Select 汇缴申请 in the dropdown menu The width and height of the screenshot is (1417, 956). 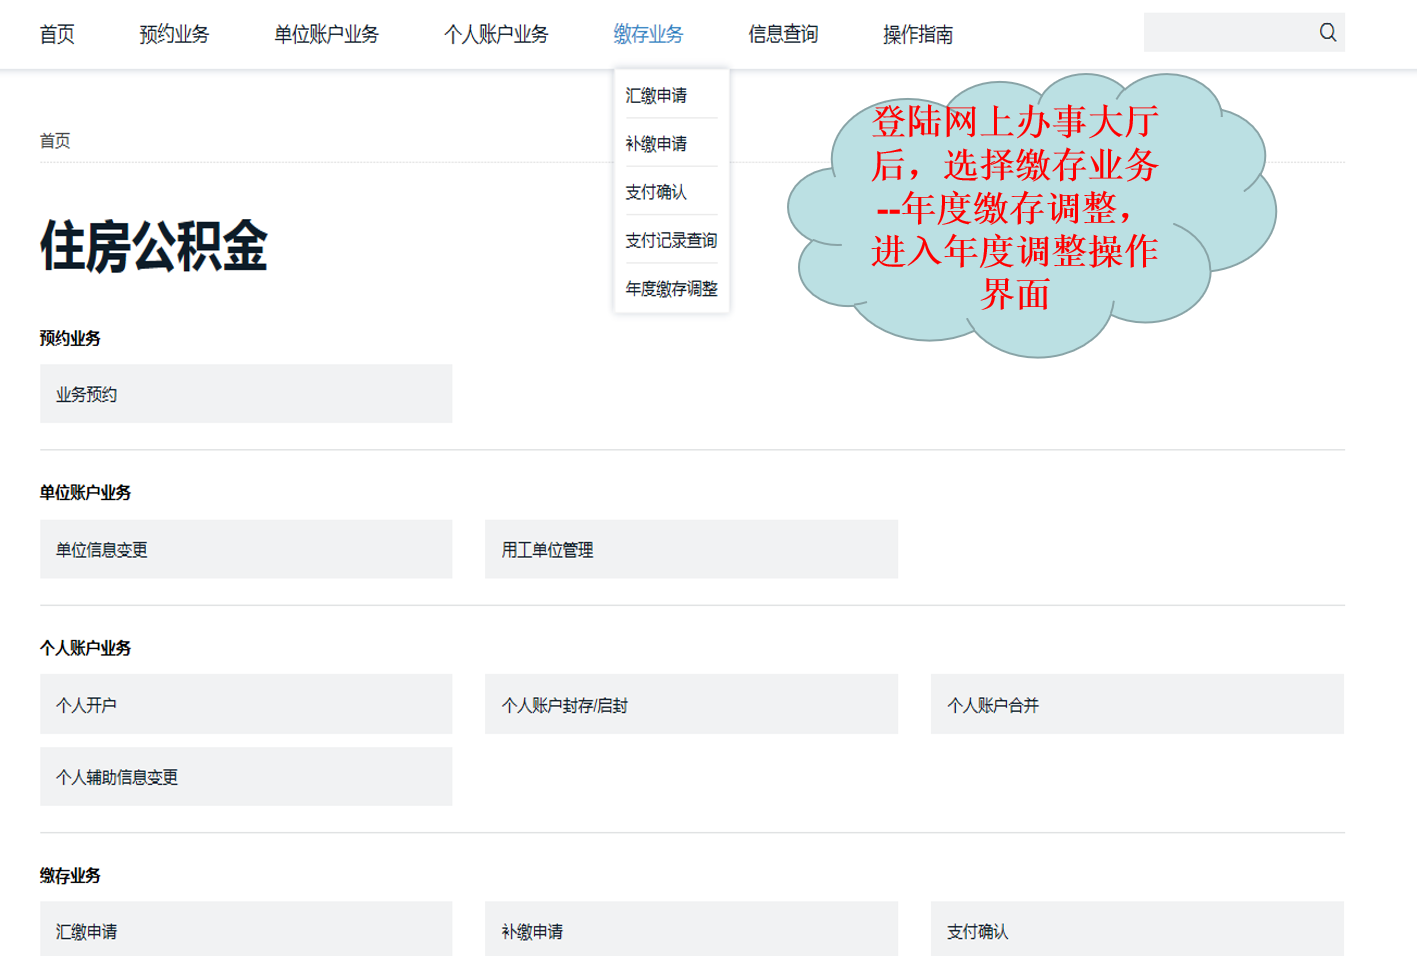point(657,96)
